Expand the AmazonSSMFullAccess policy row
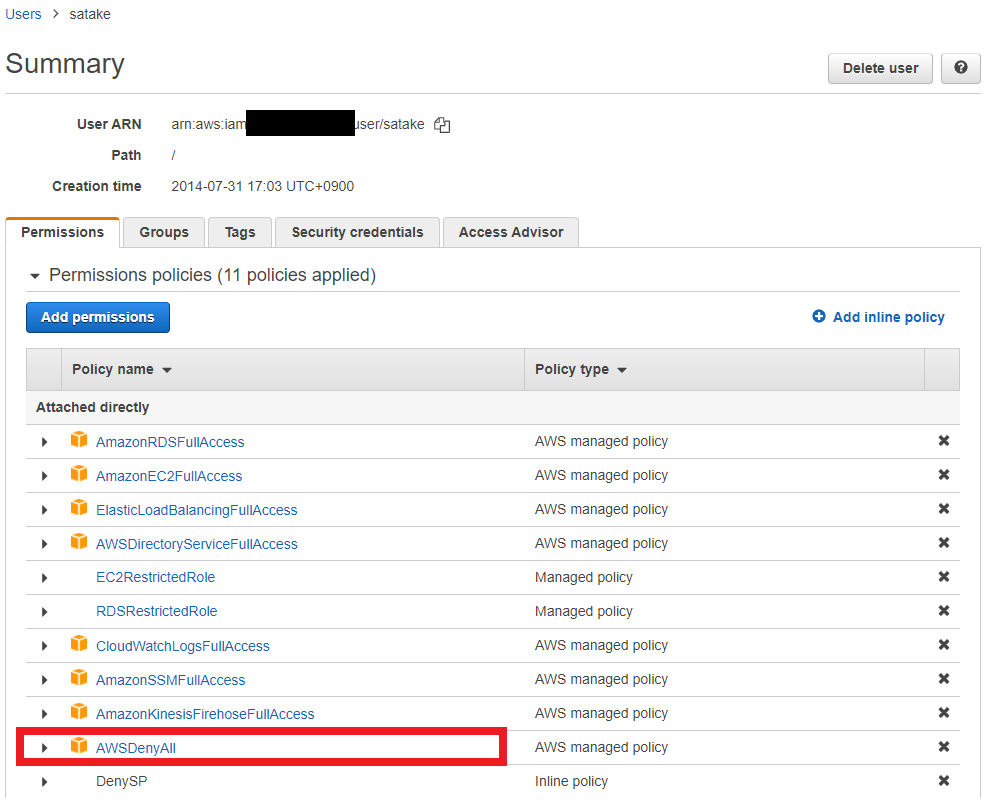The width and height of the screenshot is (985, 802). pos(44,680)
